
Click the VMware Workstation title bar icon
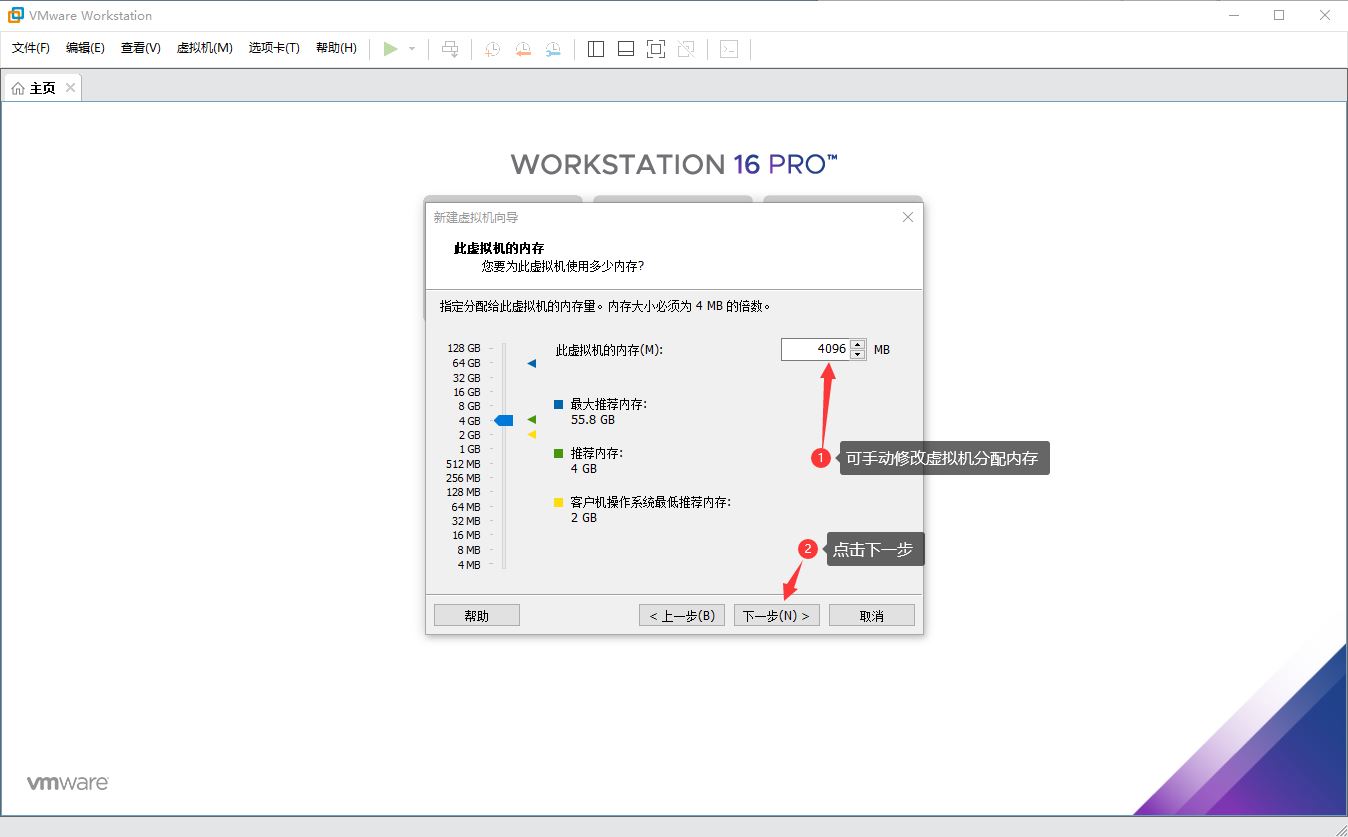coord(15,15)
